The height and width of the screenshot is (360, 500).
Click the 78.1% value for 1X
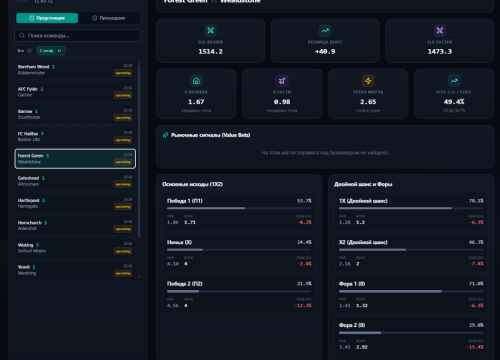point(476,201)
